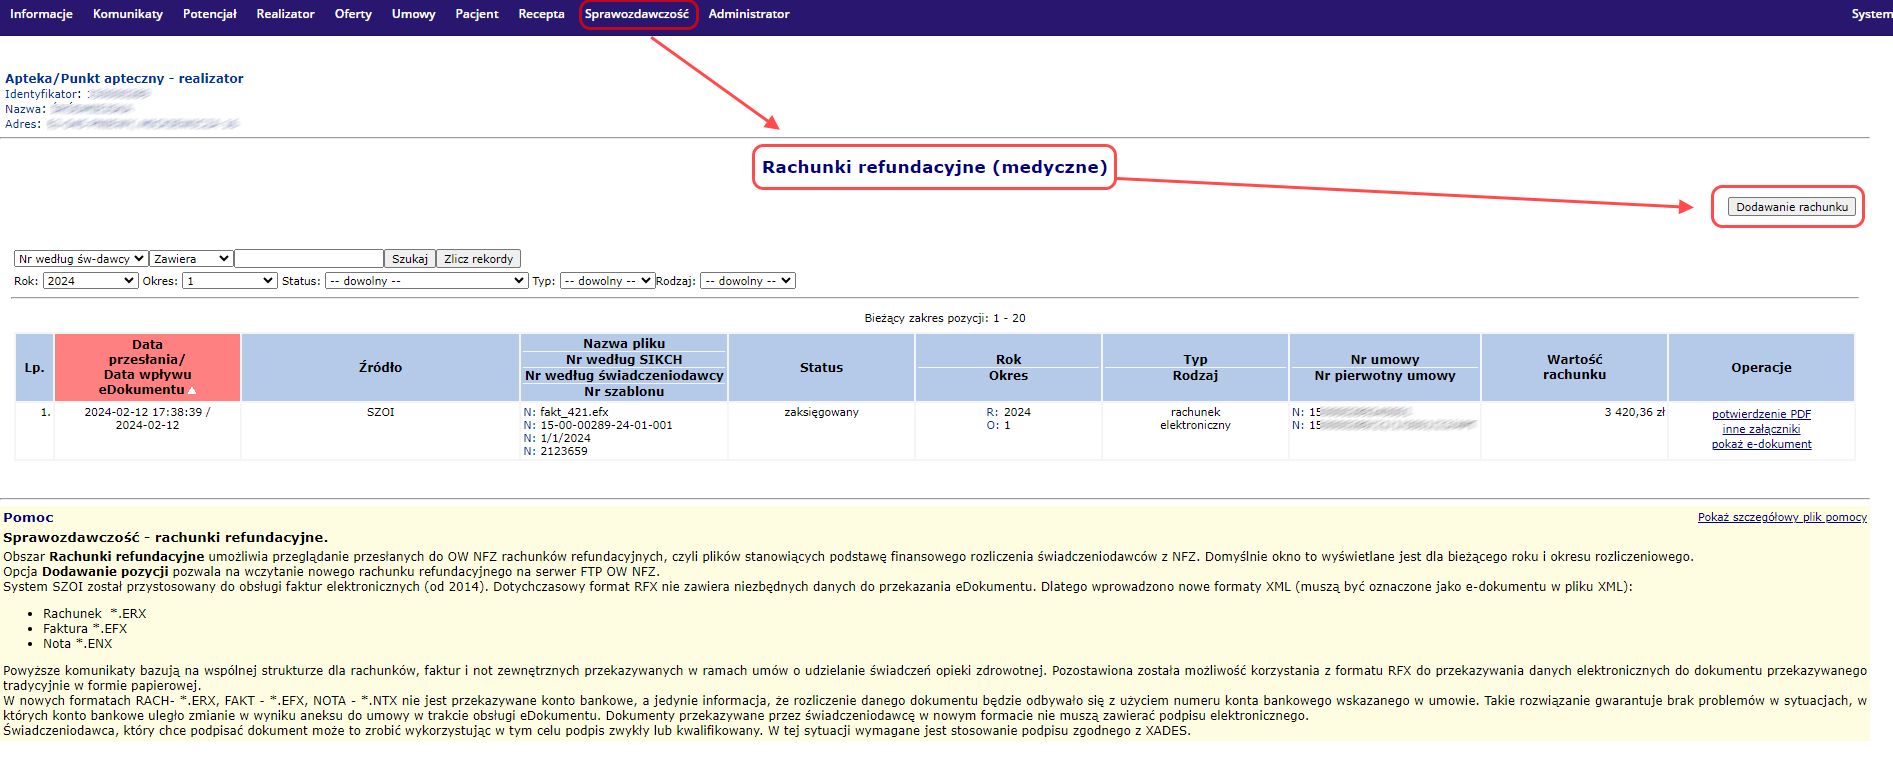
Task: Open the Rodzaj filter dropdown
Action: tap(747, 281)
